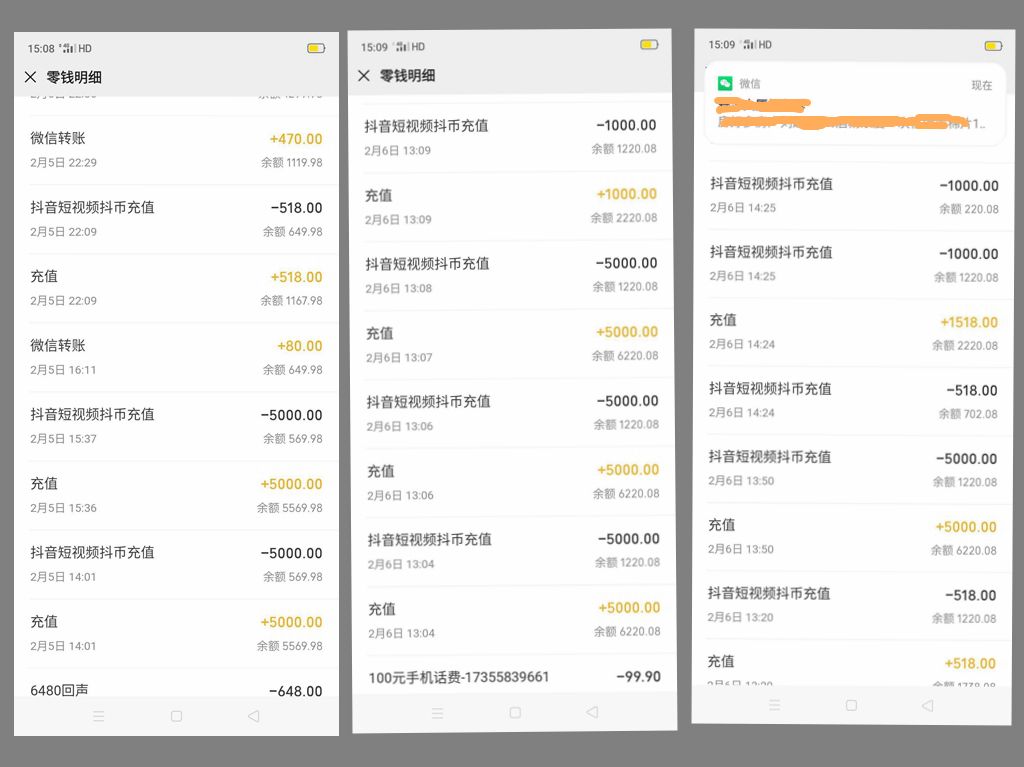Tap the 15:08 clock in the status bar
Viewport: 1024px width, 767px height.
pos(41,48)
